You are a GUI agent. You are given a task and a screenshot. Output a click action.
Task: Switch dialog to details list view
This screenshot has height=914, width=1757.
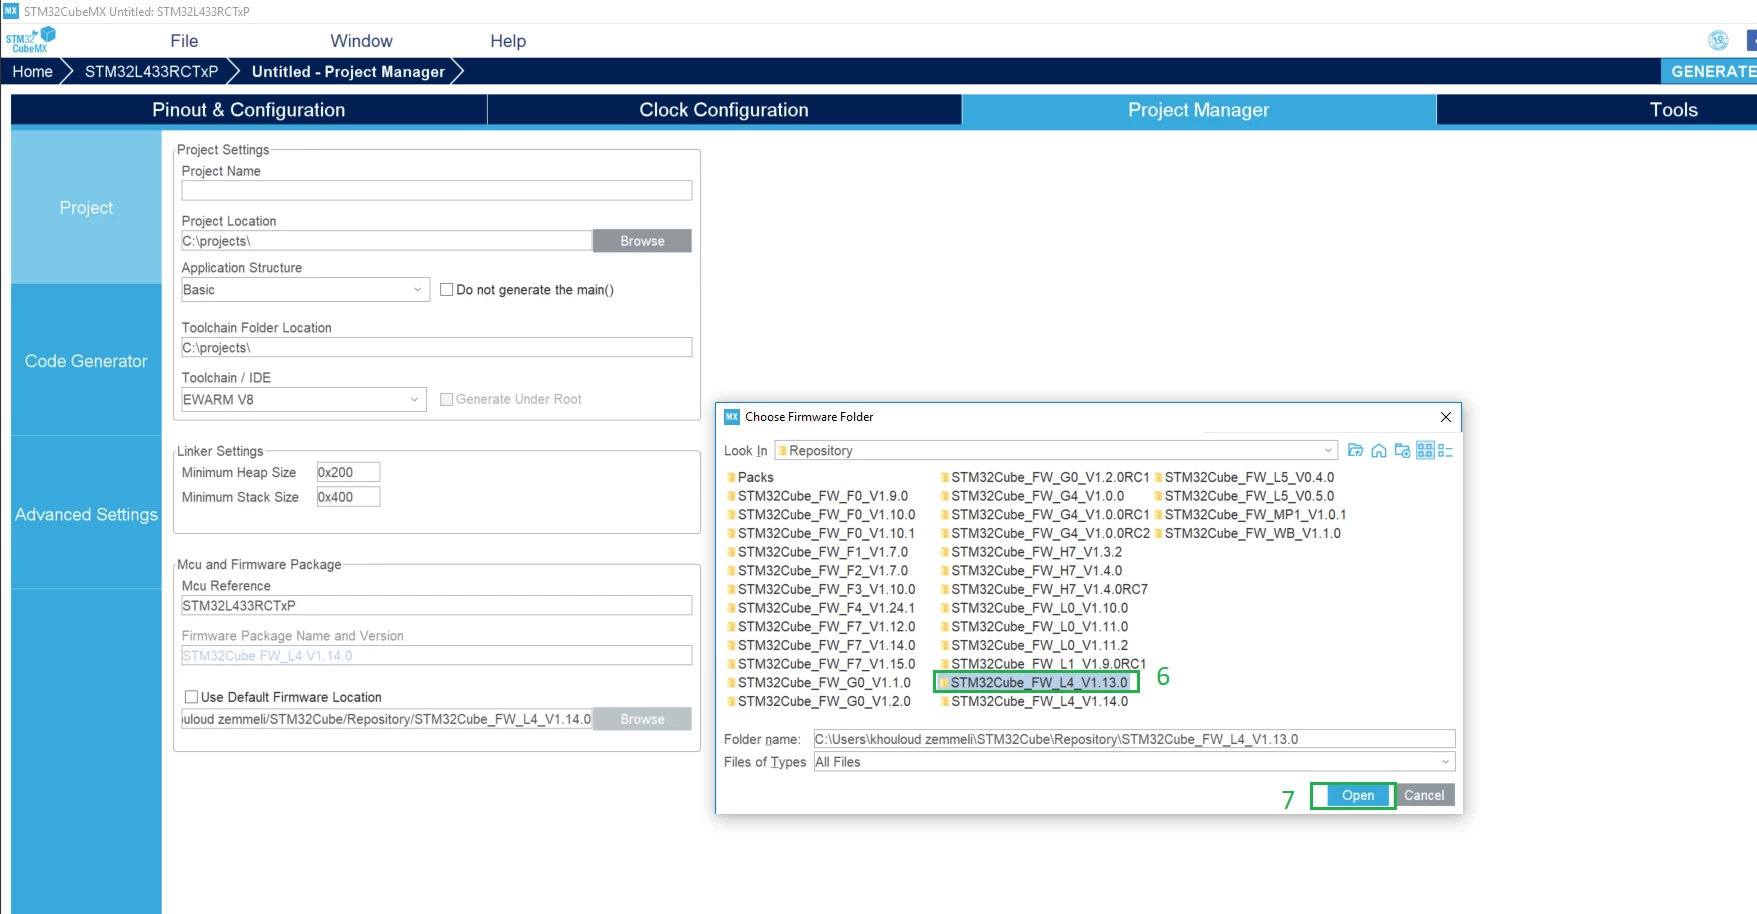(x=1445, y=451)
